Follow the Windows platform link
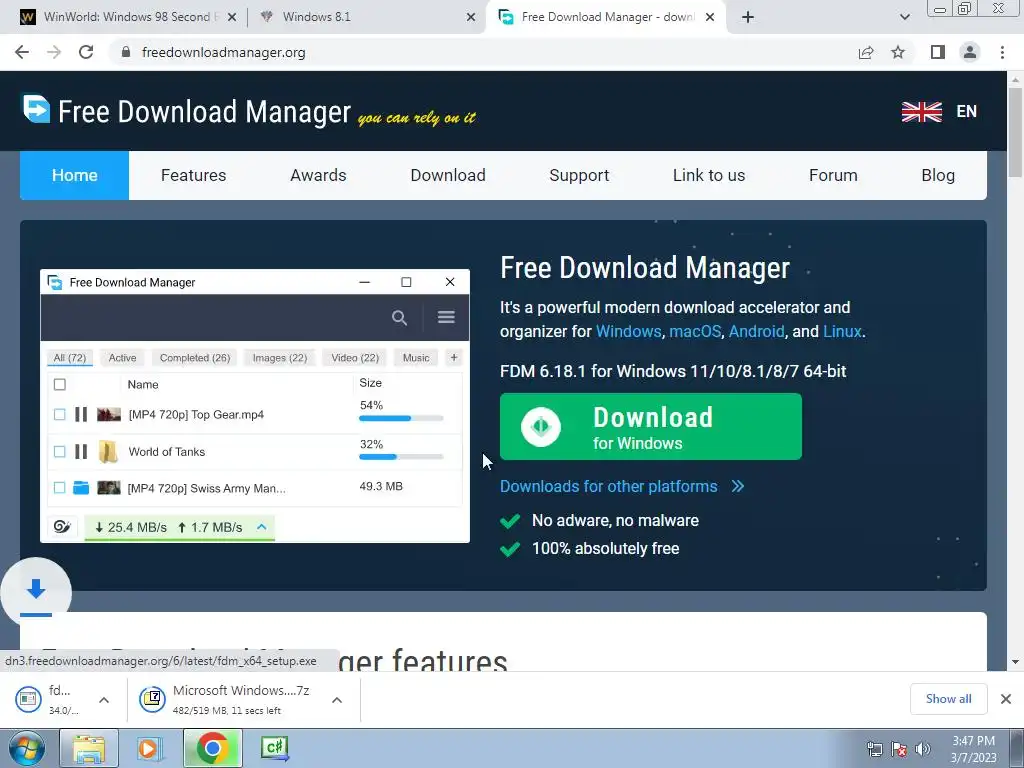This screenshot has width=1024, height=768. click(628, 331)
